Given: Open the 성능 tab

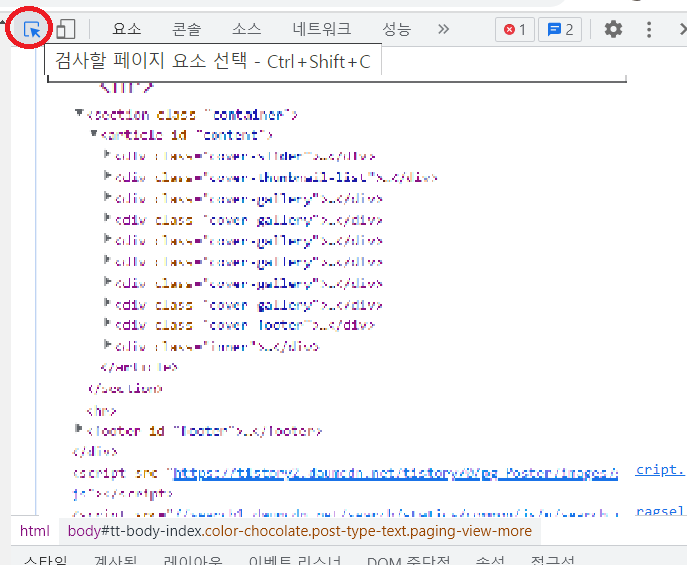Looking at the screenshot, I should (397, 29).
